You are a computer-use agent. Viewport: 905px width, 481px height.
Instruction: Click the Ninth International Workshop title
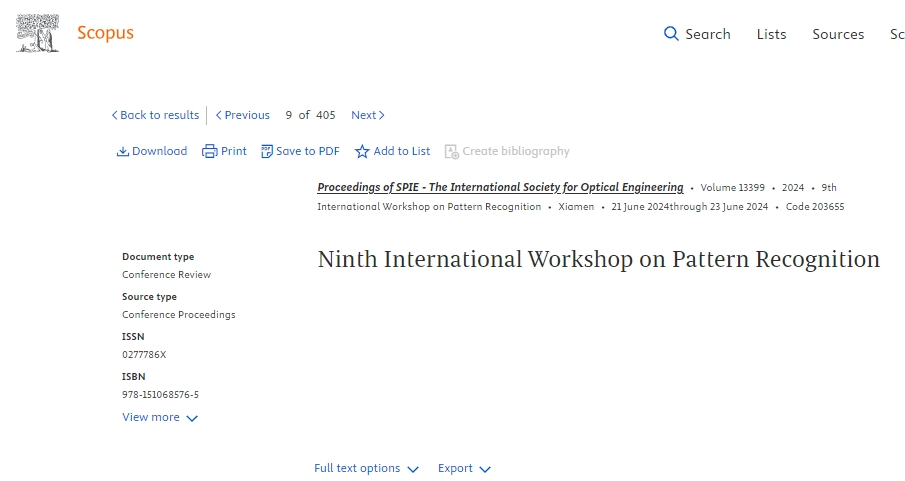point(598,260)
